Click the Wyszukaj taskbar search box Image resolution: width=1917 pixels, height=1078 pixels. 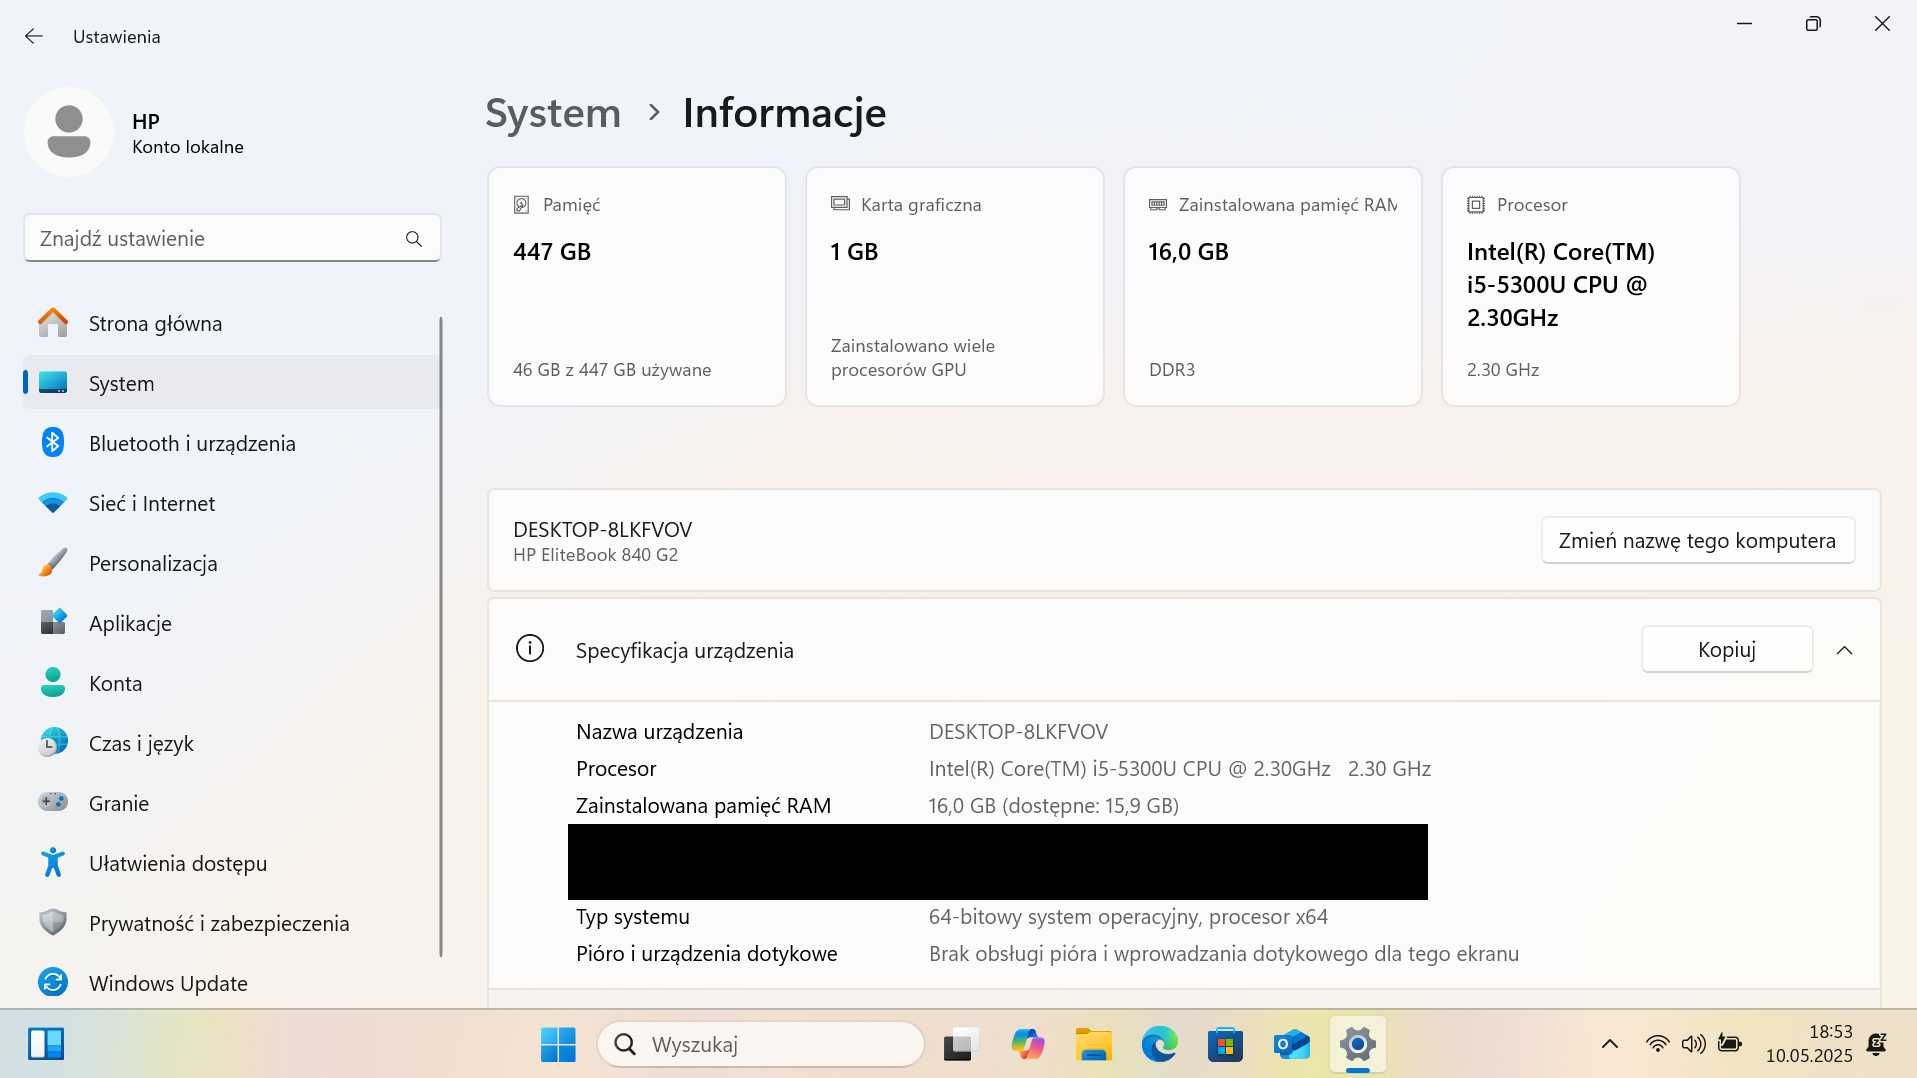(761, 1045)
